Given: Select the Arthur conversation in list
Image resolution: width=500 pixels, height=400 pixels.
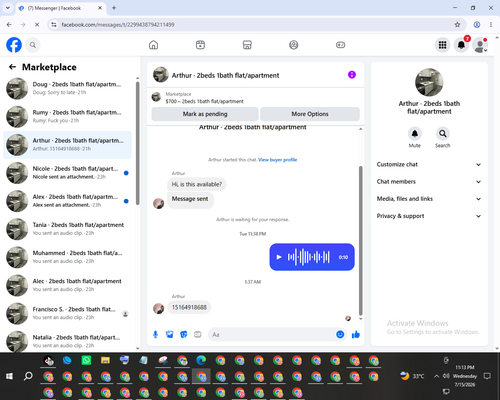Looking at the screenshot, I should [x=67, y=145].
